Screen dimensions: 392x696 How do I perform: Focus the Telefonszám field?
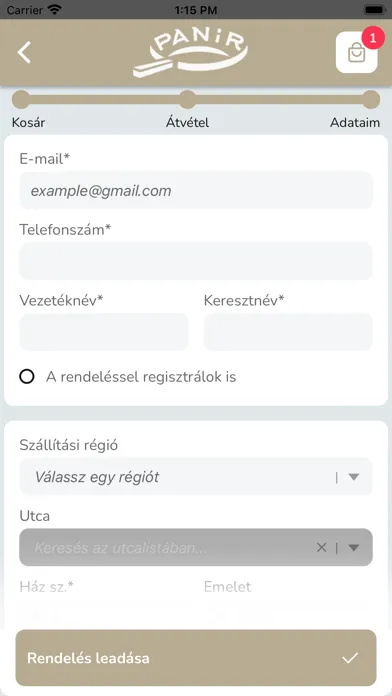(x=196, y=261)
